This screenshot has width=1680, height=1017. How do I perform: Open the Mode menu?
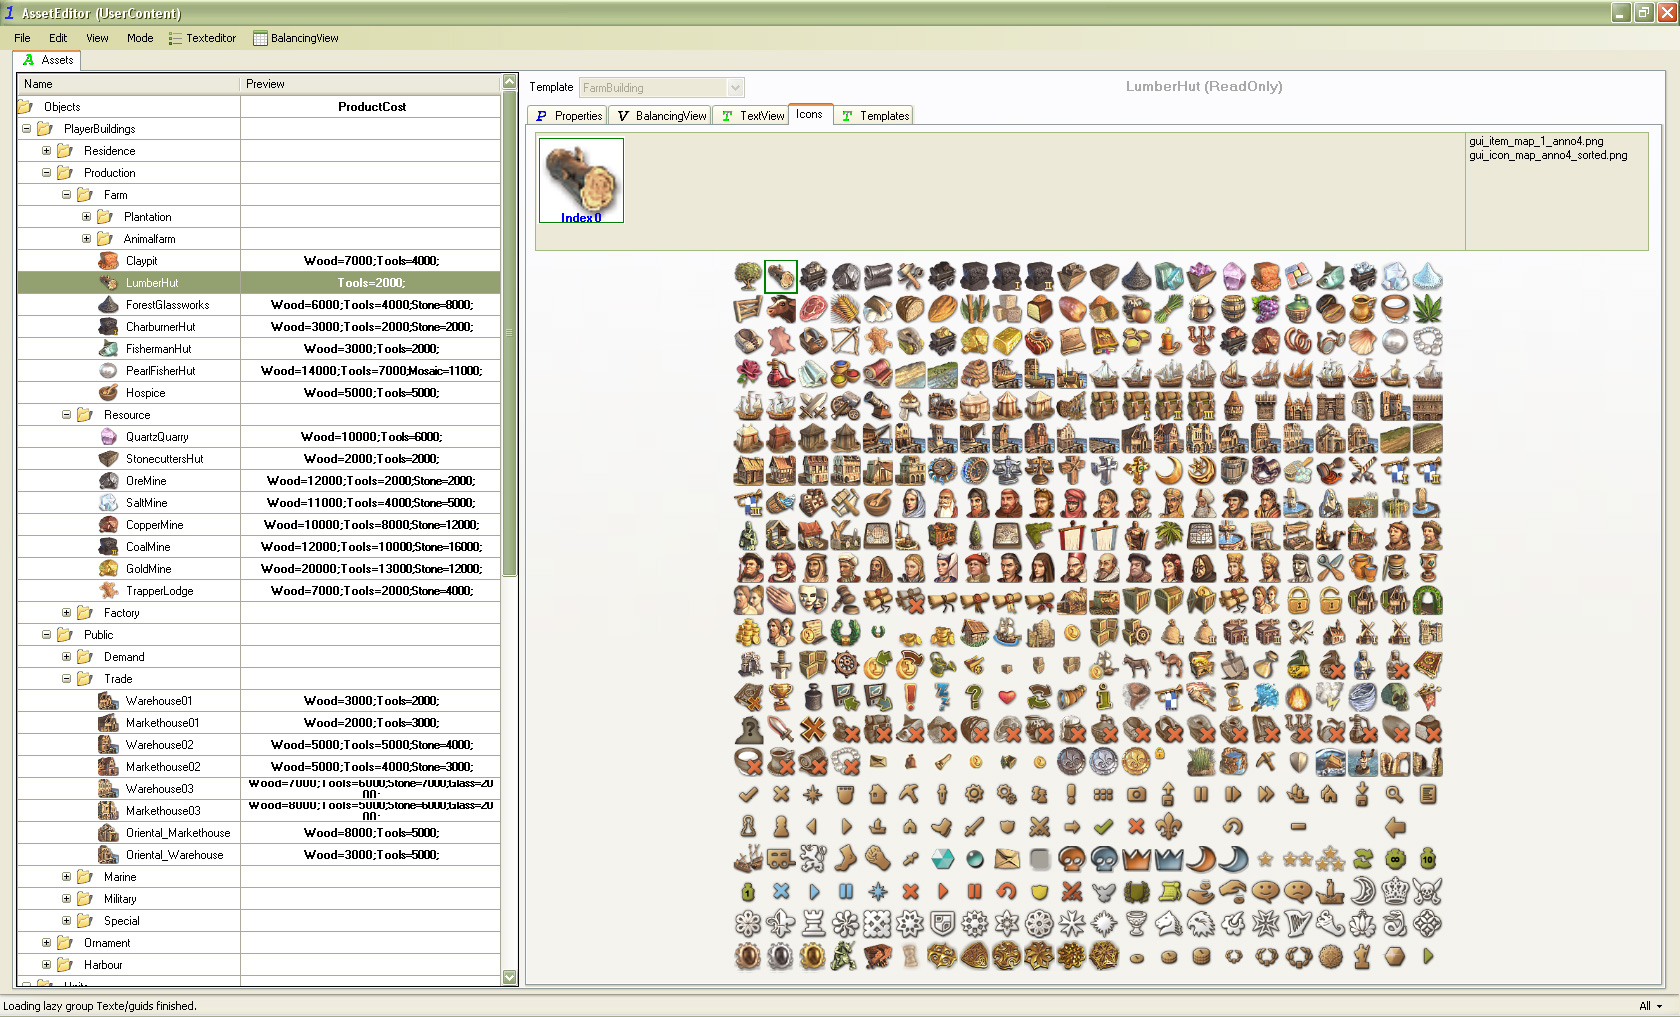140,38
